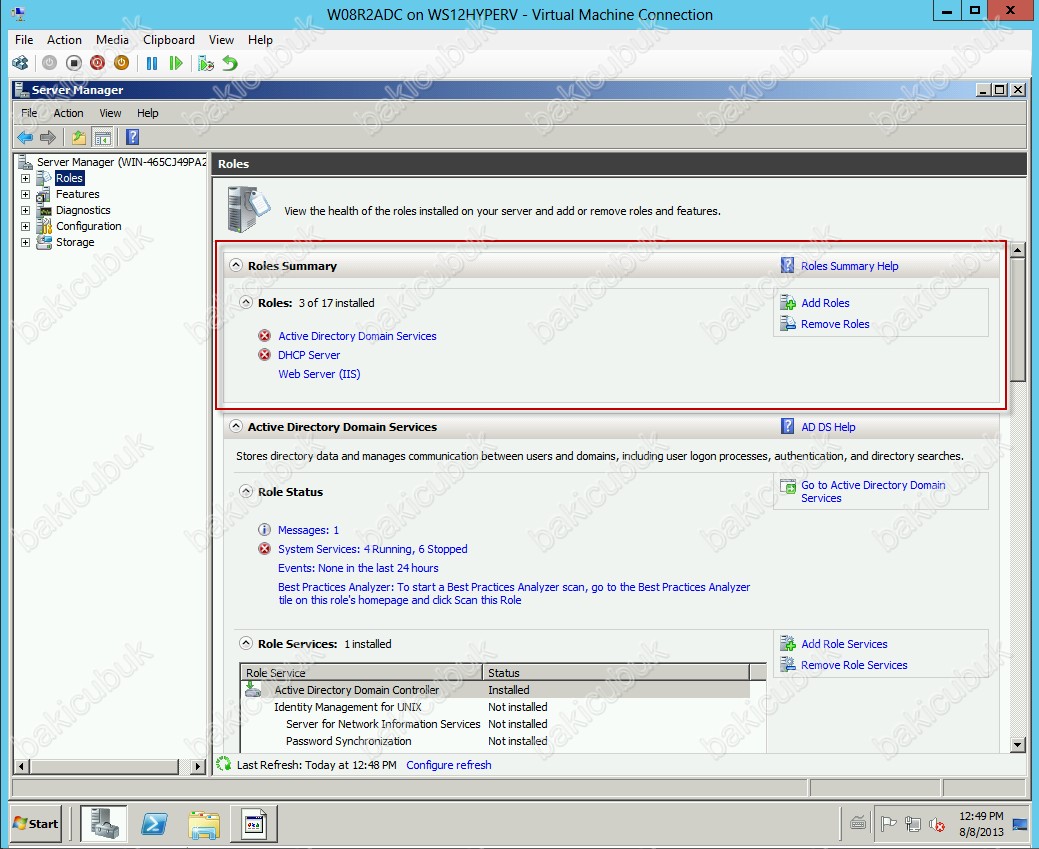Click the Remove Roles icon
The height and width of the screenshot is (849, 1039).
click(788, 323)
